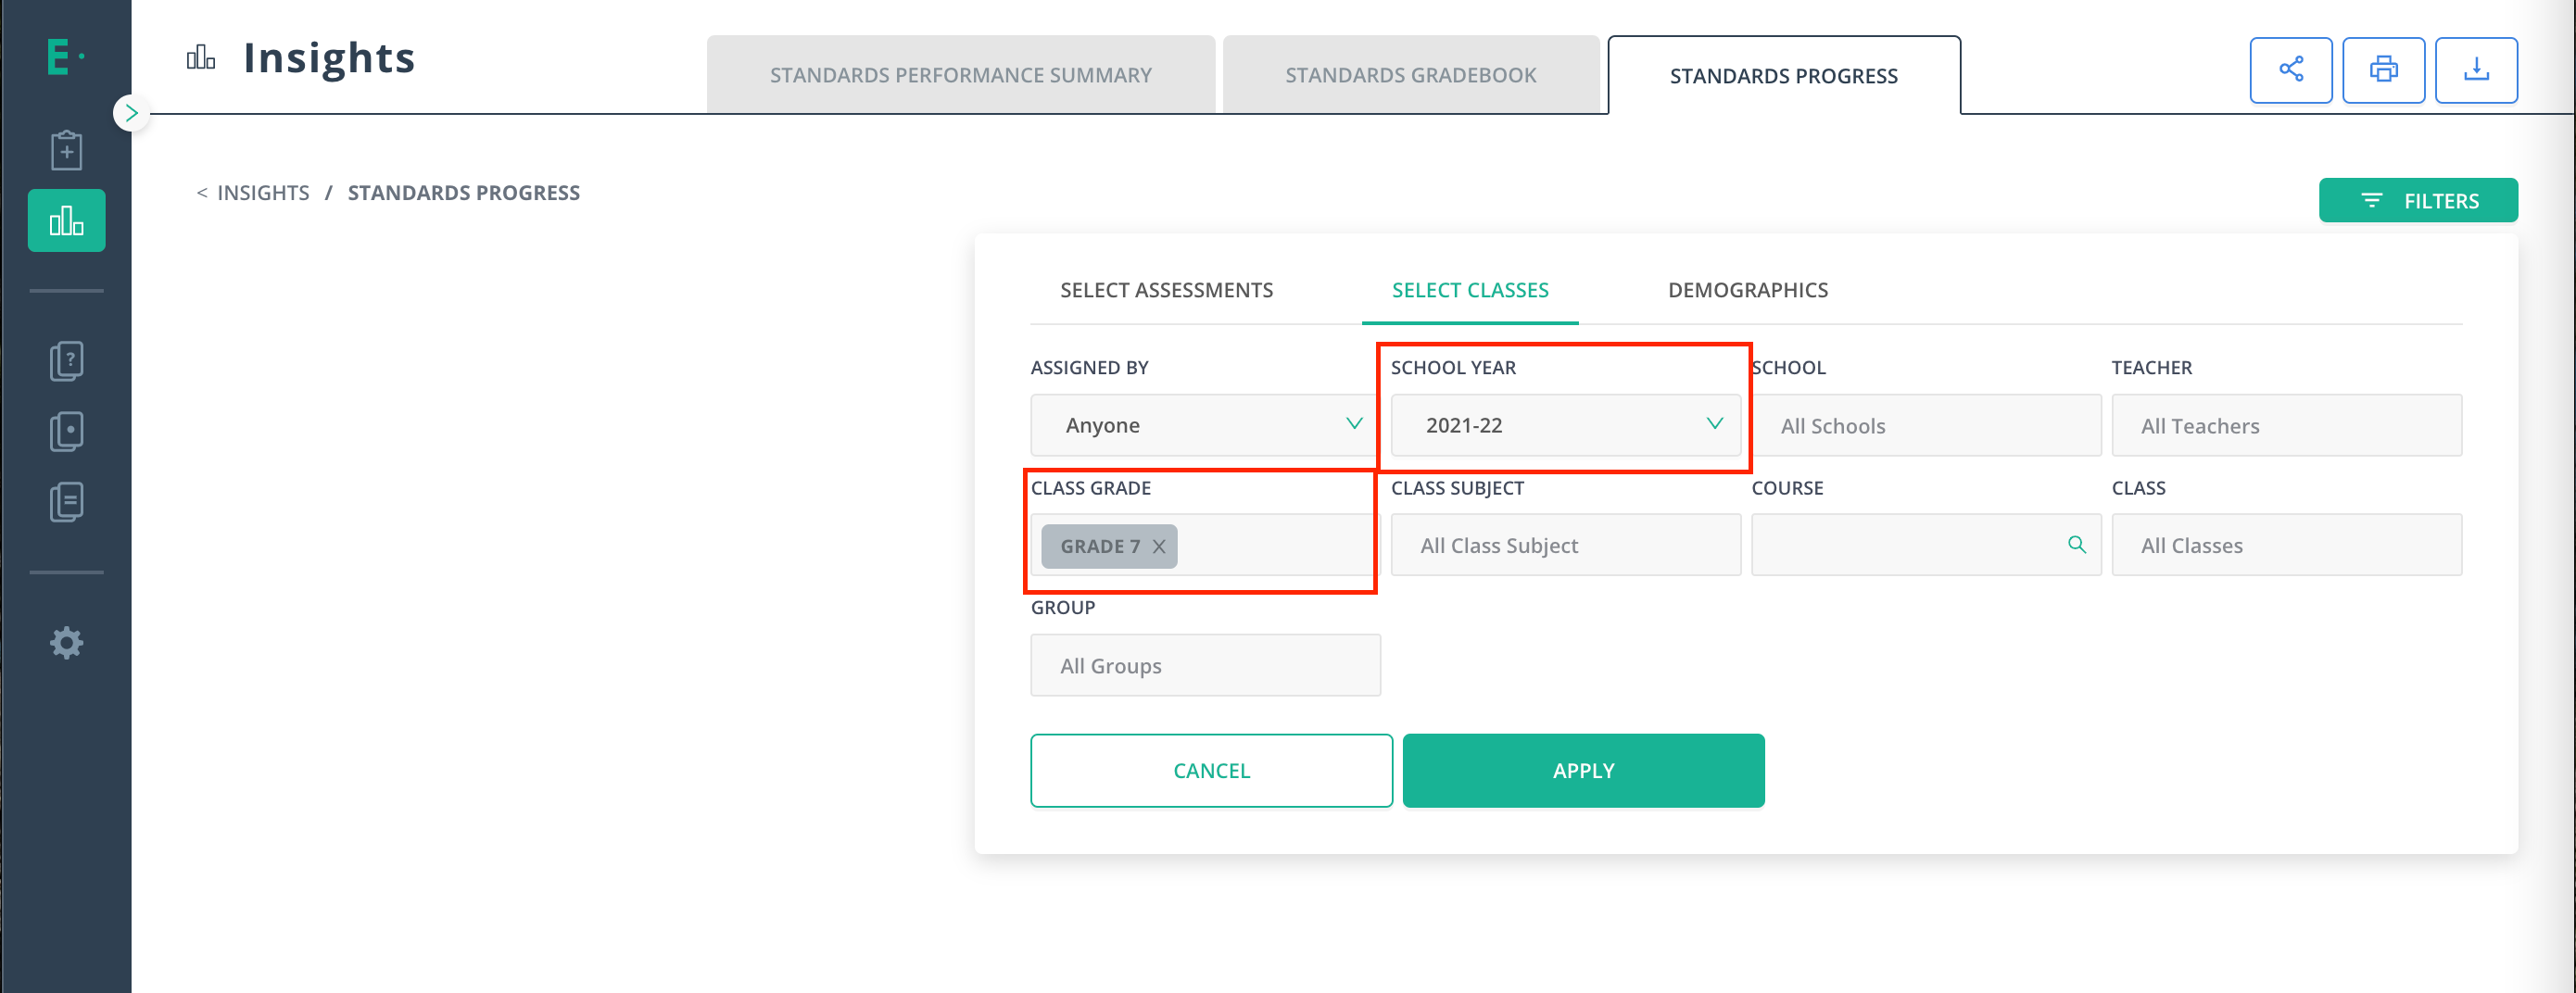Expand the sidebar with the arrow toggle
2576x993 pixels.
[131, 113]
